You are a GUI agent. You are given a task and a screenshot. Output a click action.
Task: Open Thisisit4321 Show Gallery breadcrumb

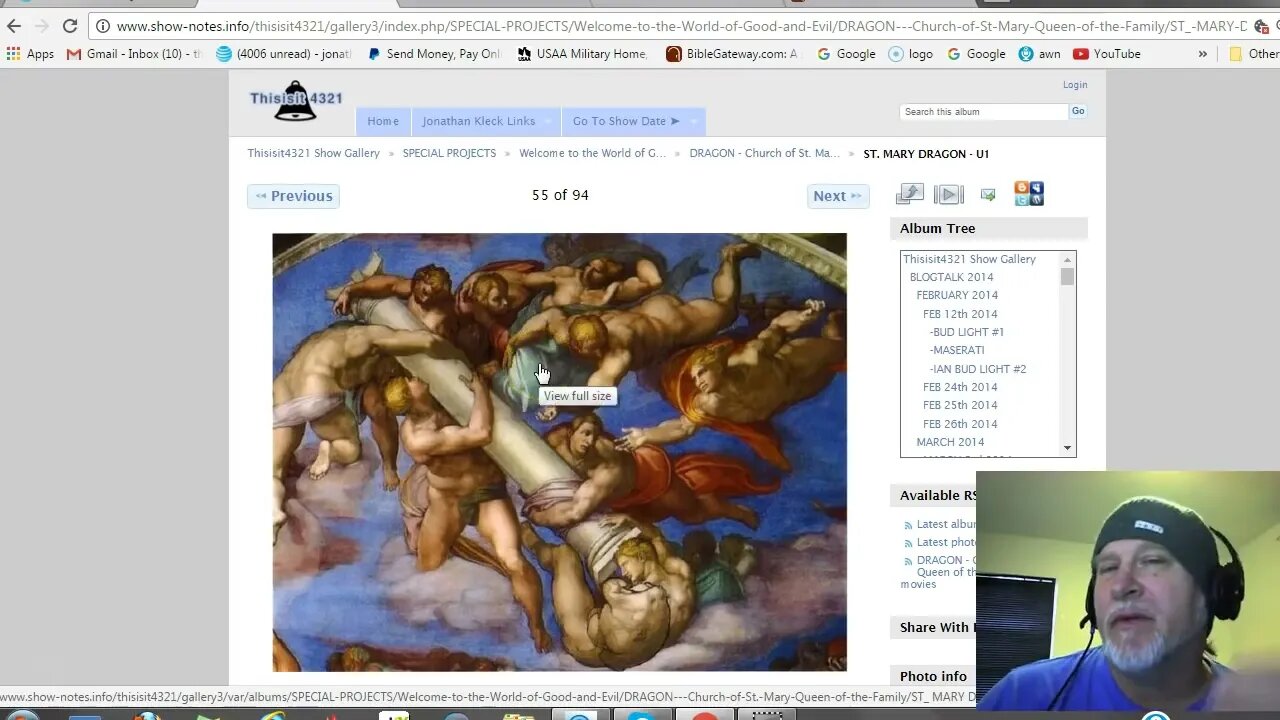coord(314,153)
